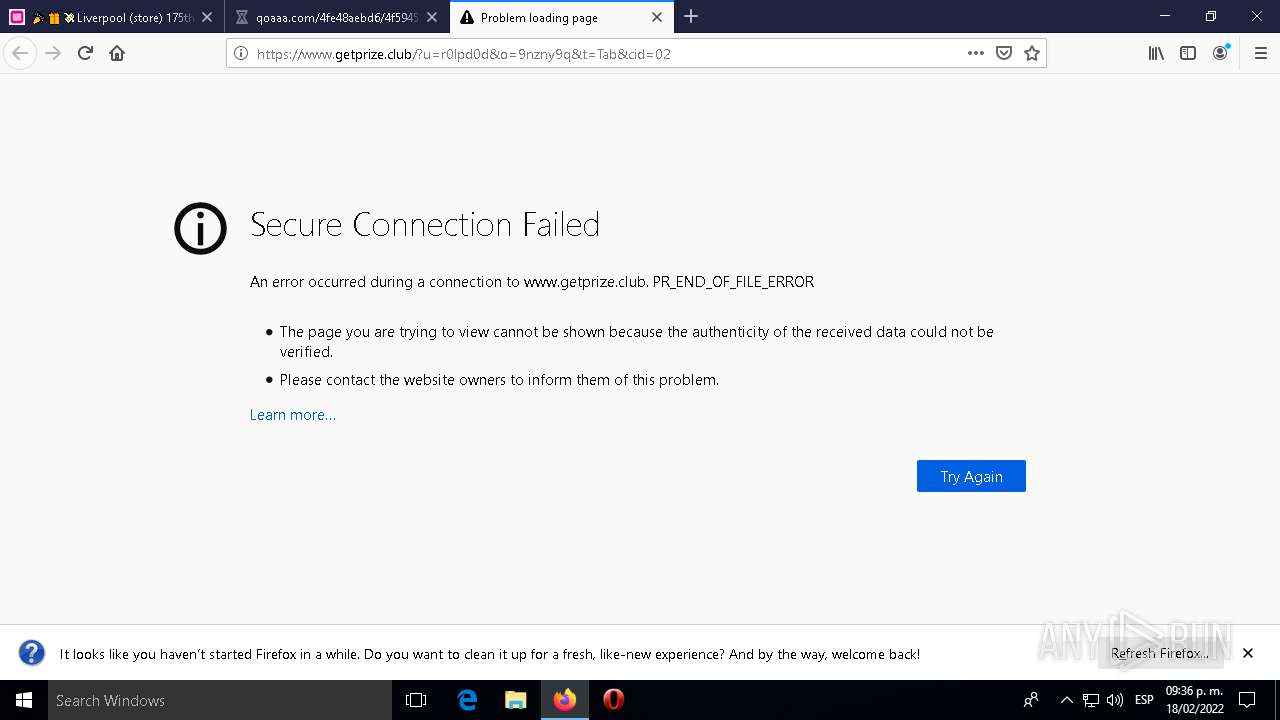Click the address bar URL field
The width and height of the screenshot is (1280, 720).
point(600,54)
